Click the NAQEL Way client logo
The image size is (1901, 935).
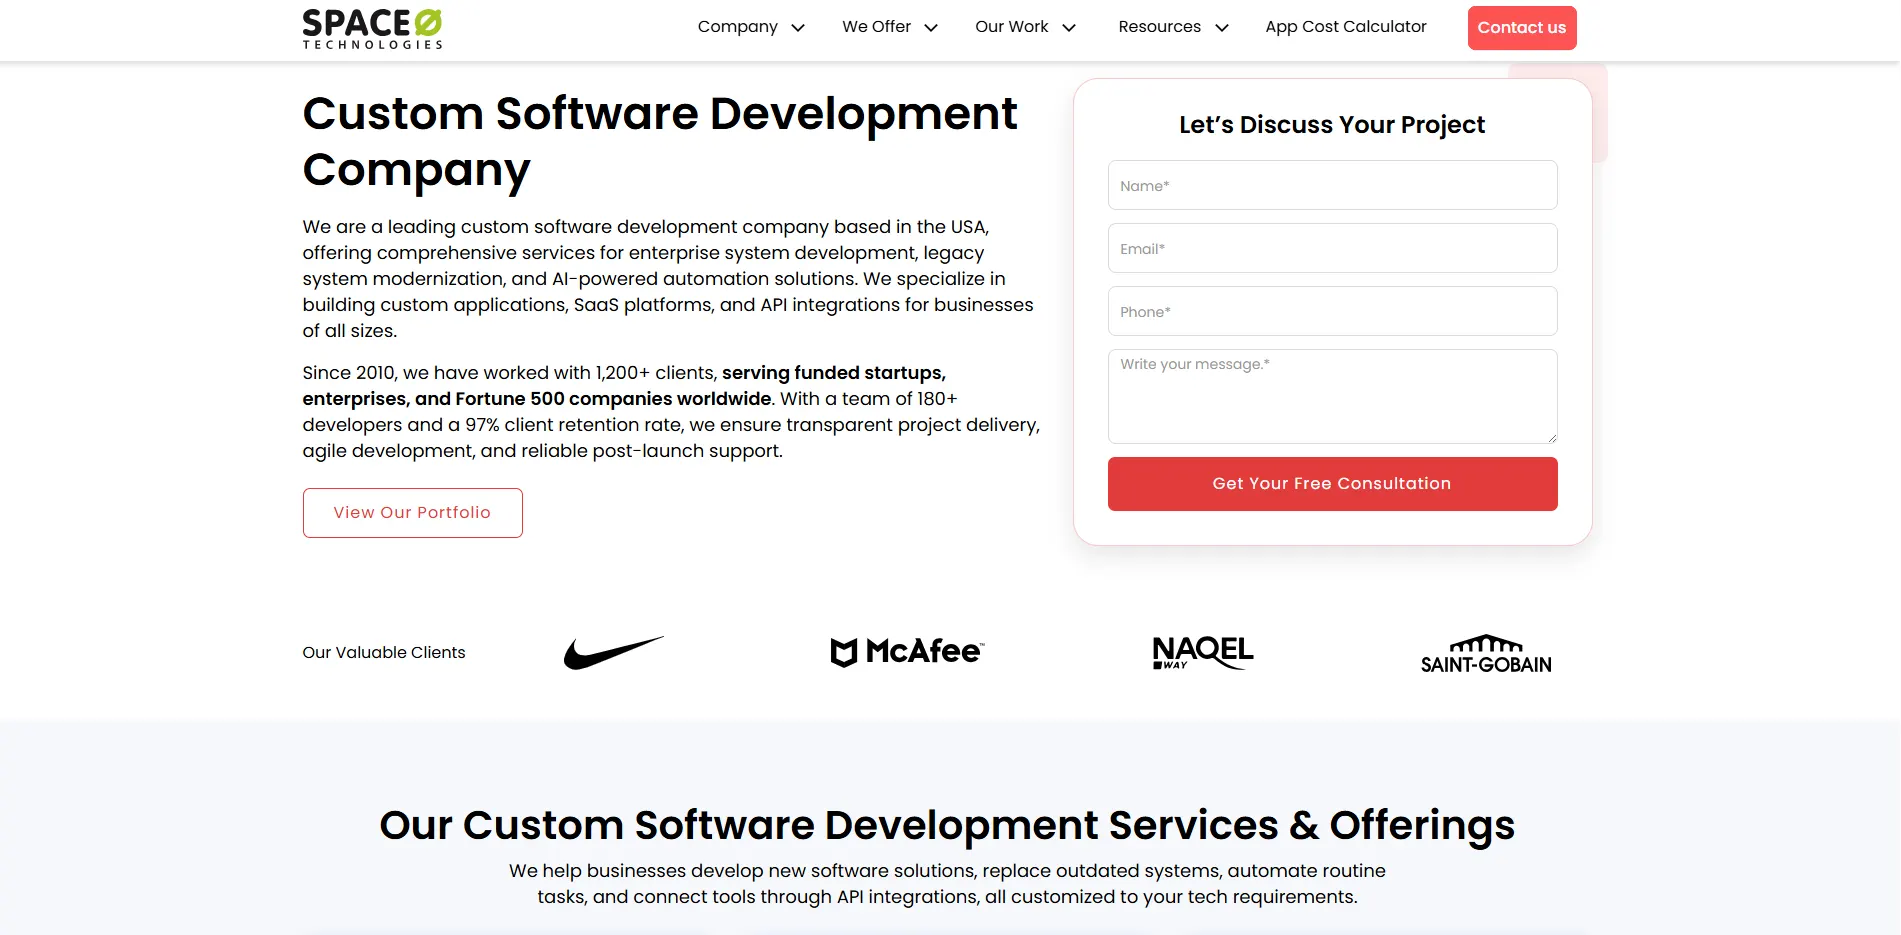click(x=1202, y=652)
